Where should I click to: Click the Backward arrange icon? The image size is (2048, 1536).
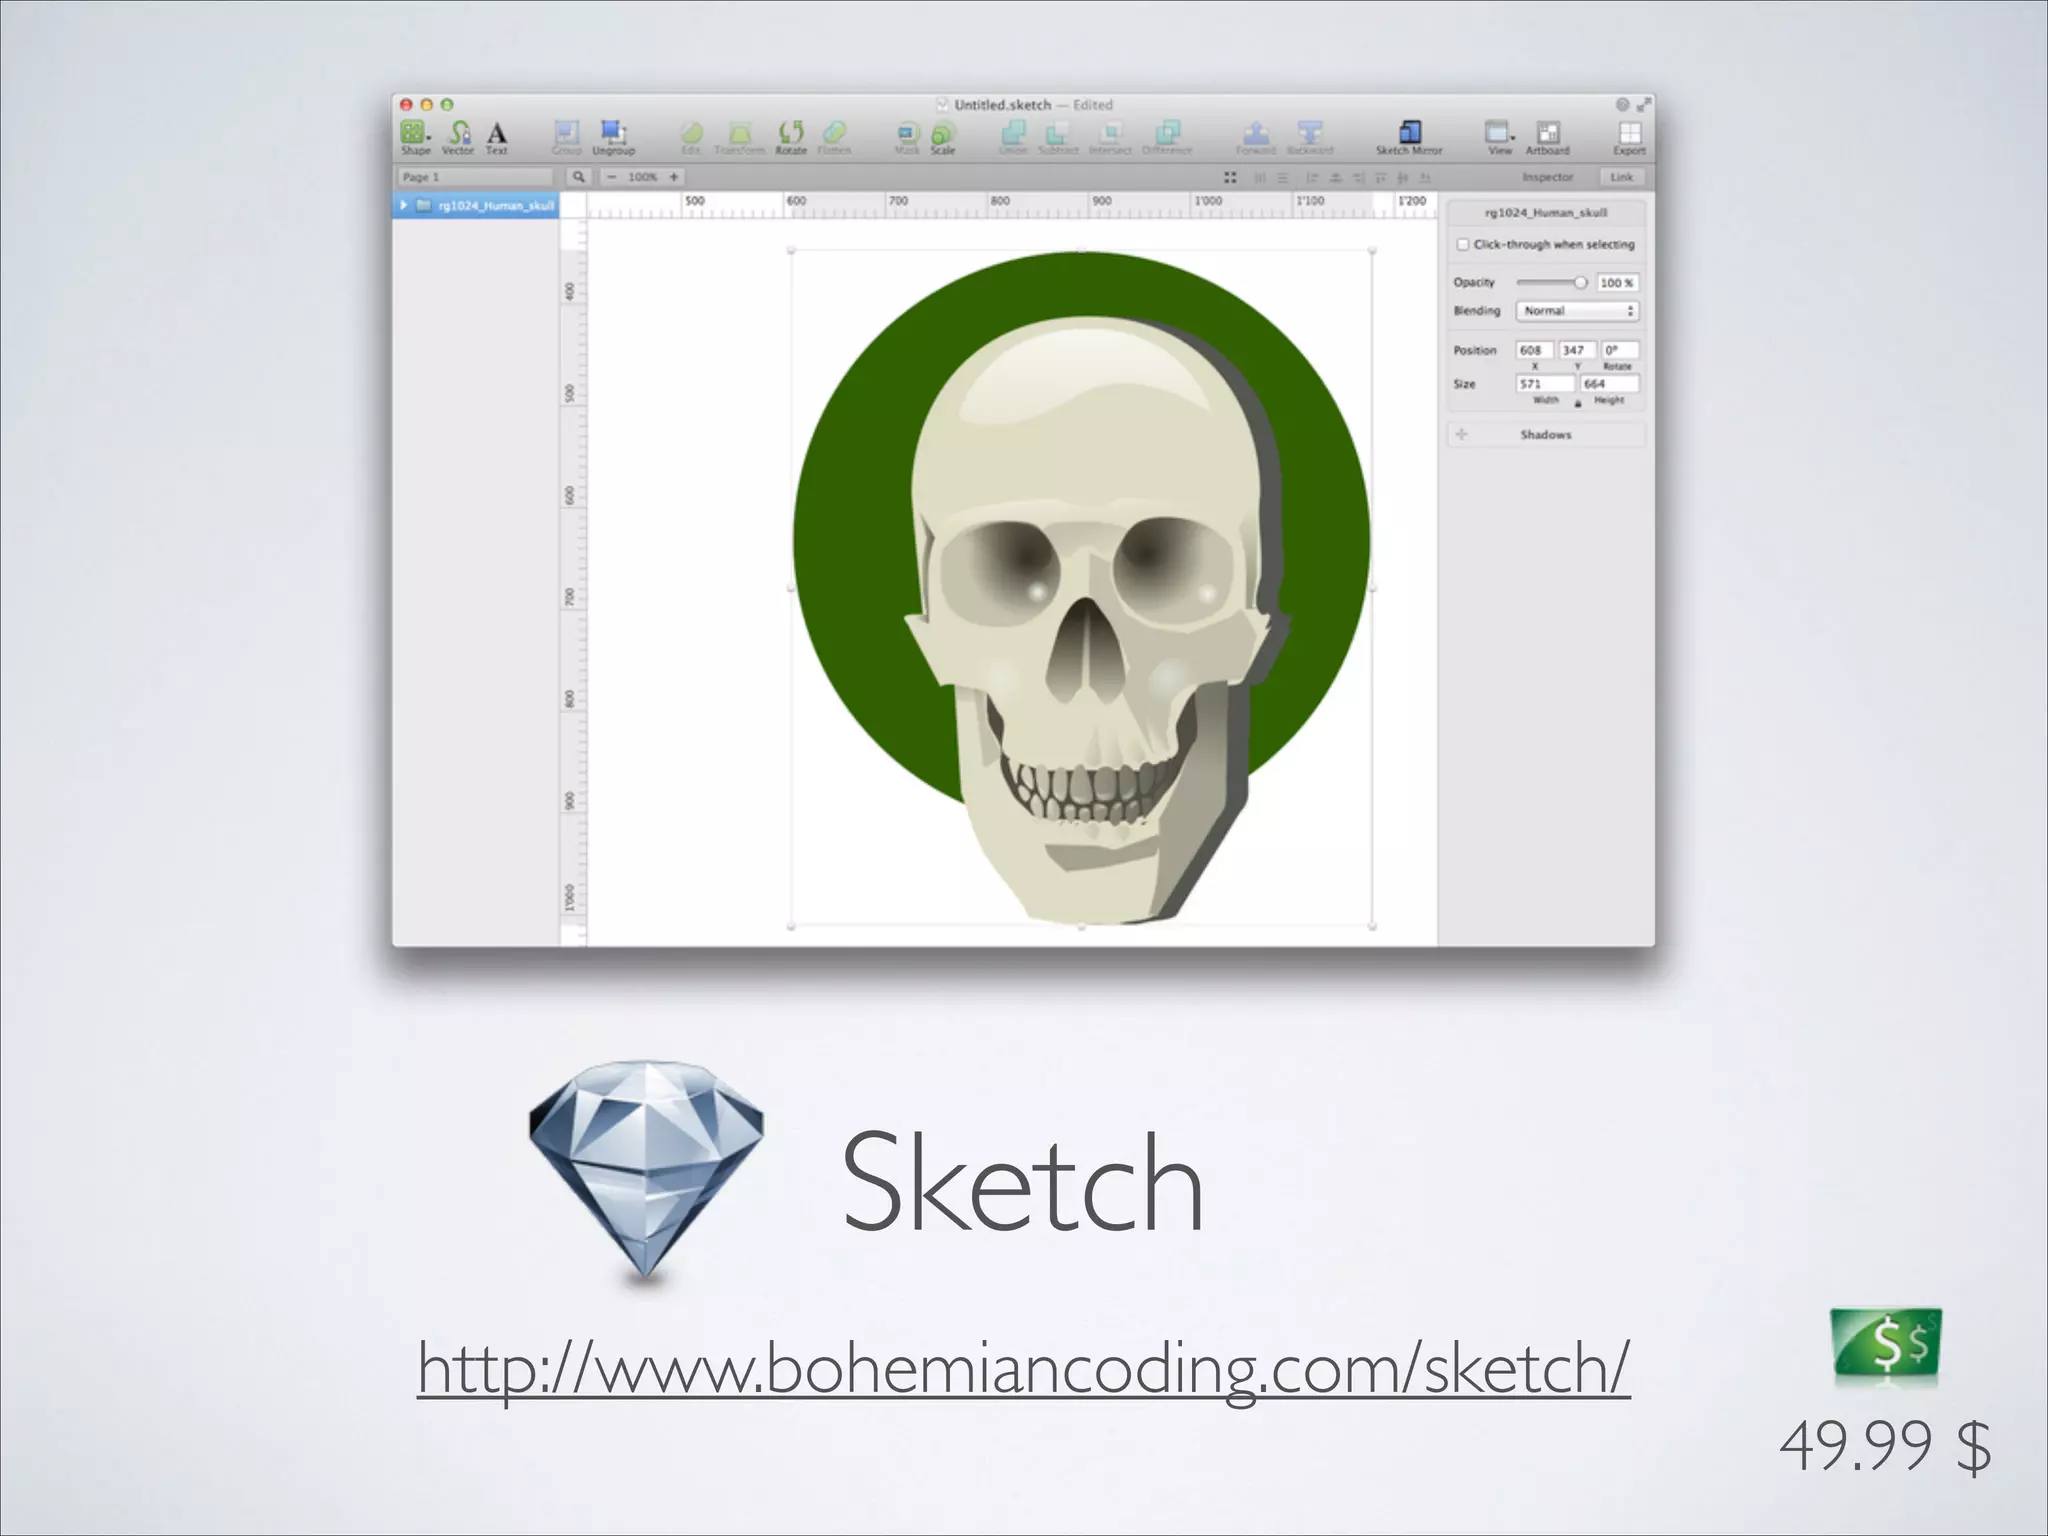pyautogui.click(x=1310, y=137)
